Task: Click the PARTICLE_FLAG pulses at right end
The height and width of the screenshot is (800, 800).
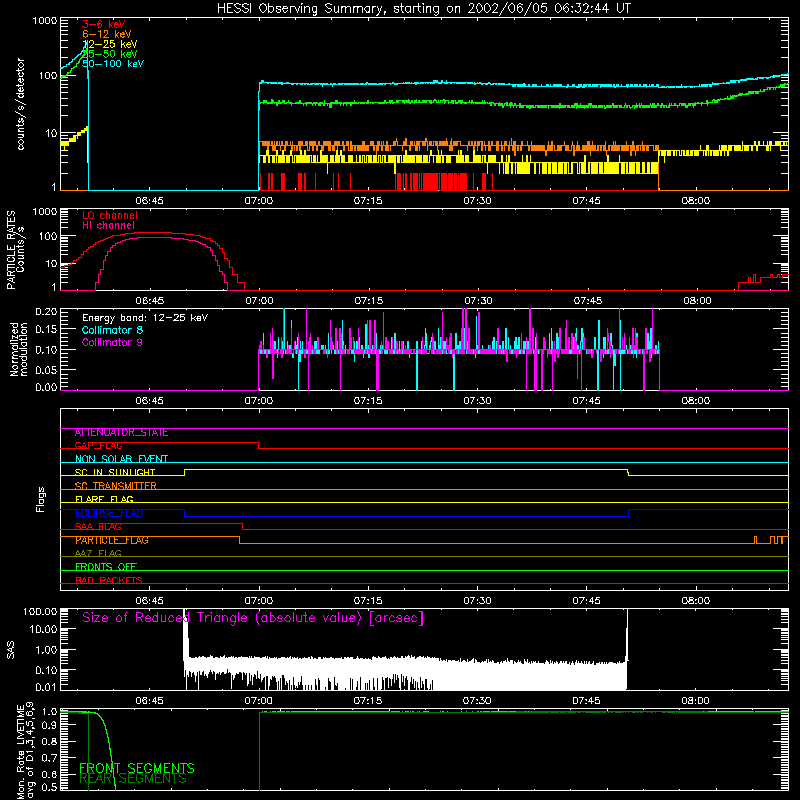Action: click(x=770, y=540)
